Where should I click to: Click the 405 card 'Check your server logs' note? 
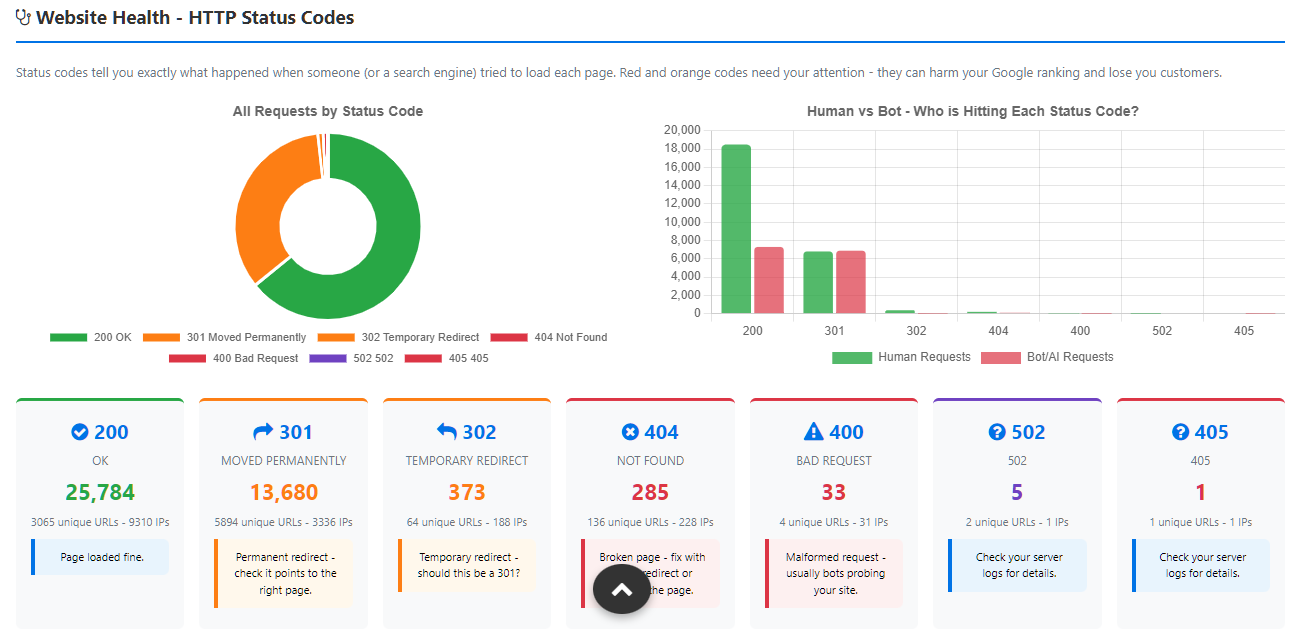[x=1201, y=565]
